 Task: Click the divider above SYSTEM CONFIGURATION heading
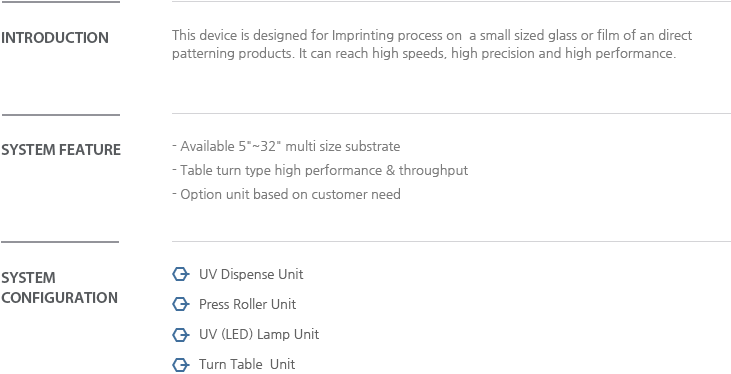[x=60, y=242]
